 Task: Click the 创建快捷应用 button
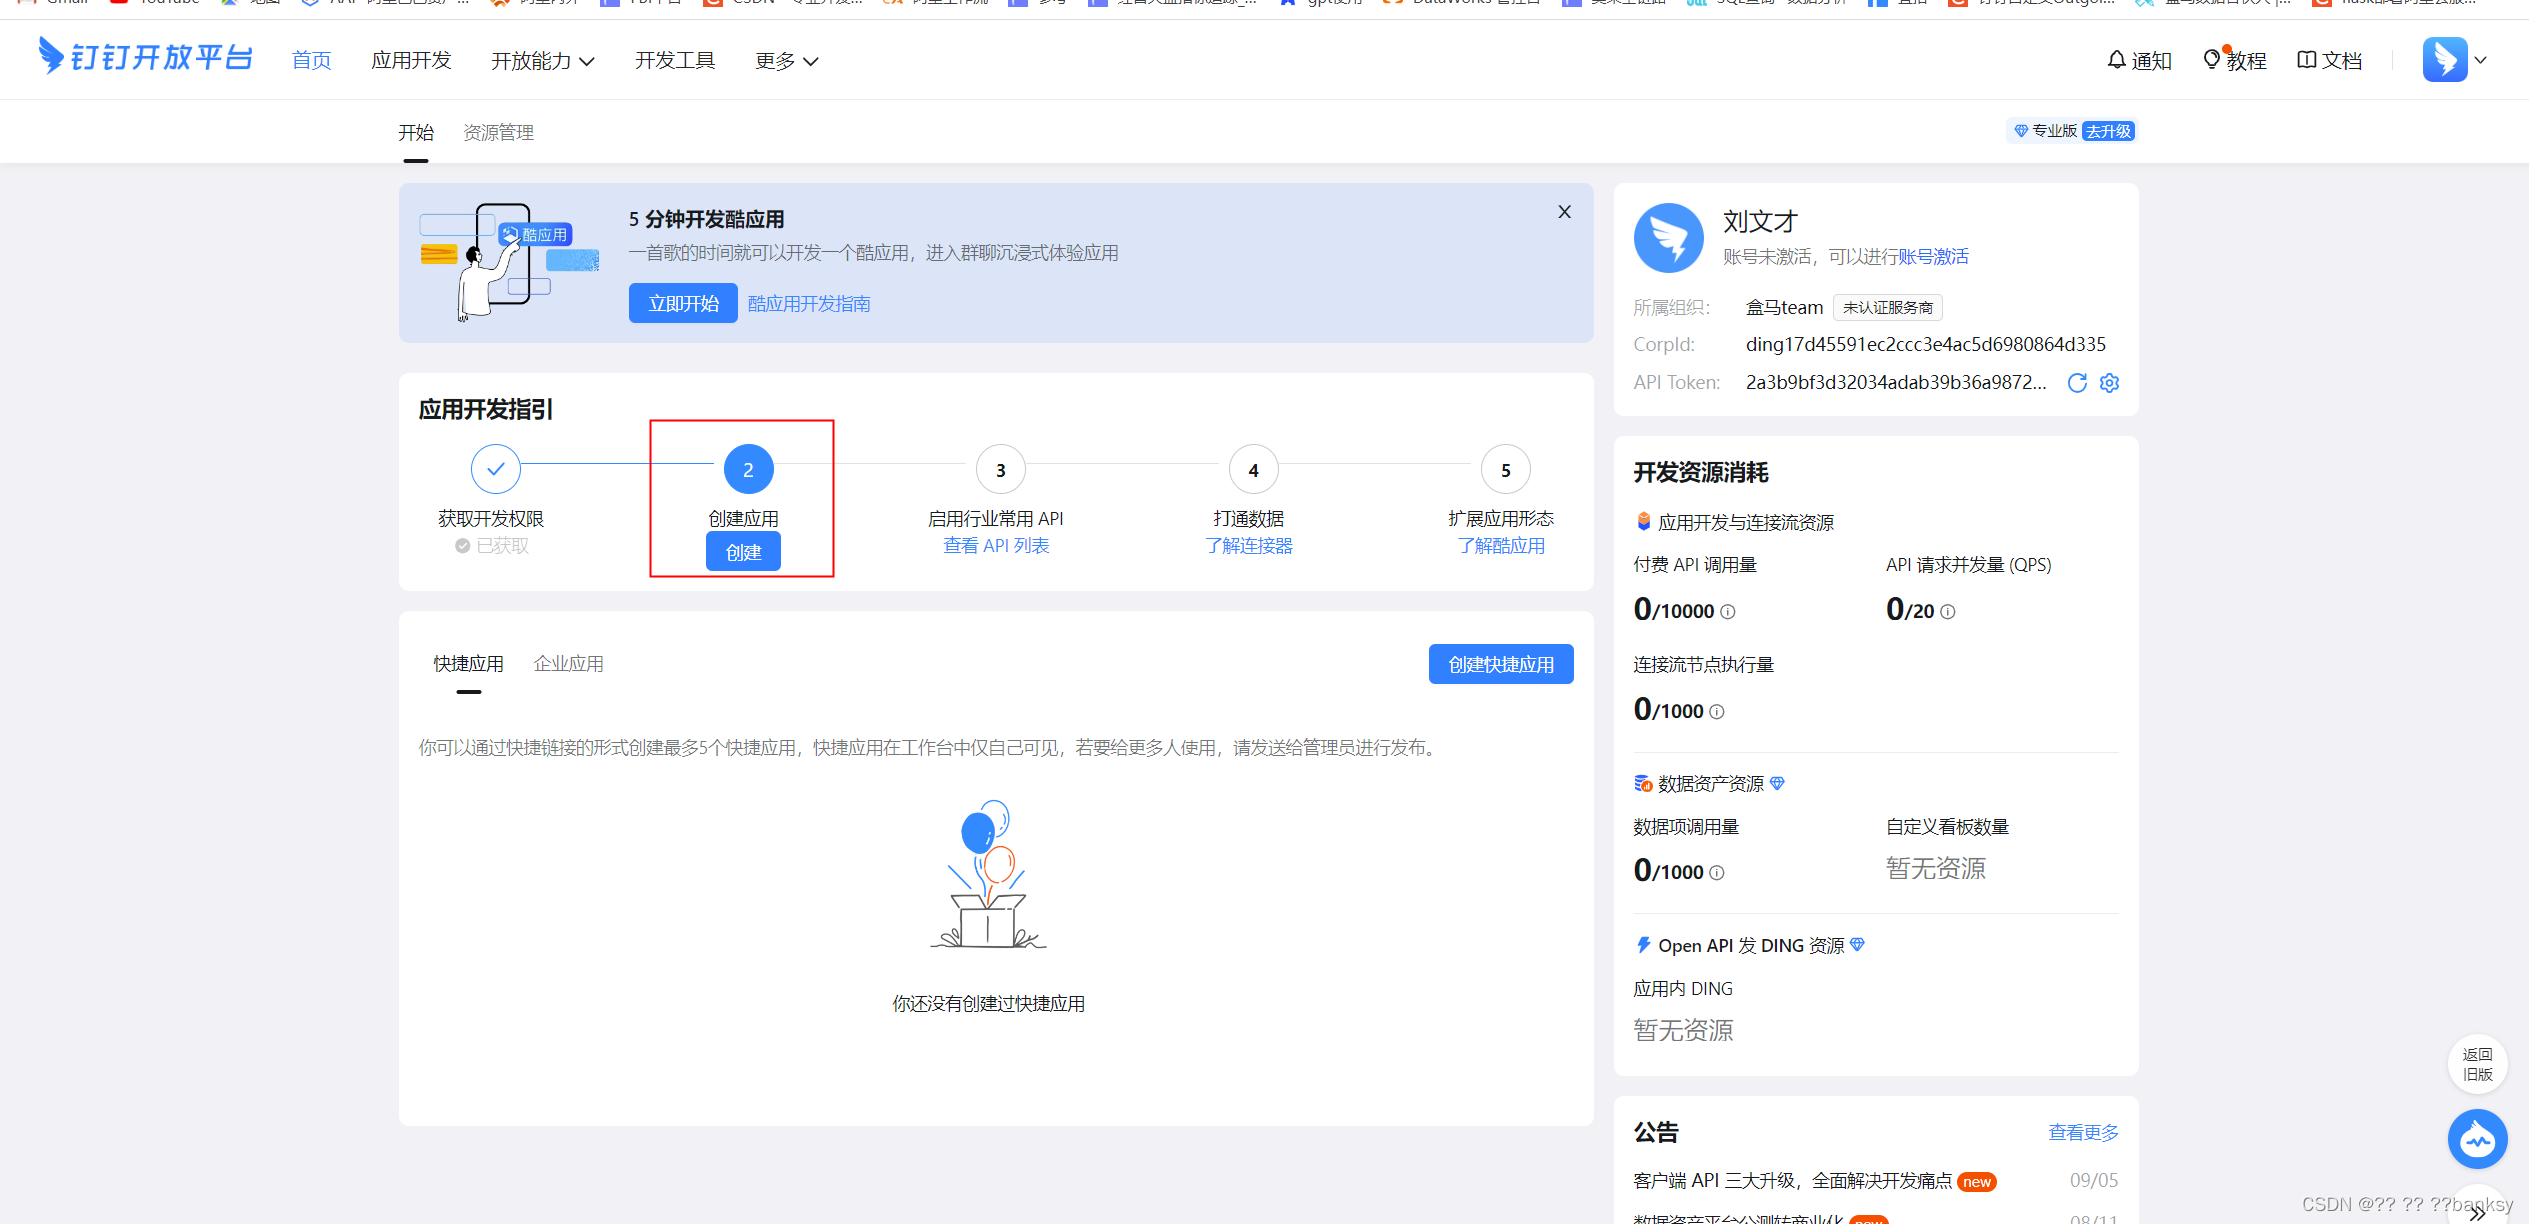point(1501,664)
